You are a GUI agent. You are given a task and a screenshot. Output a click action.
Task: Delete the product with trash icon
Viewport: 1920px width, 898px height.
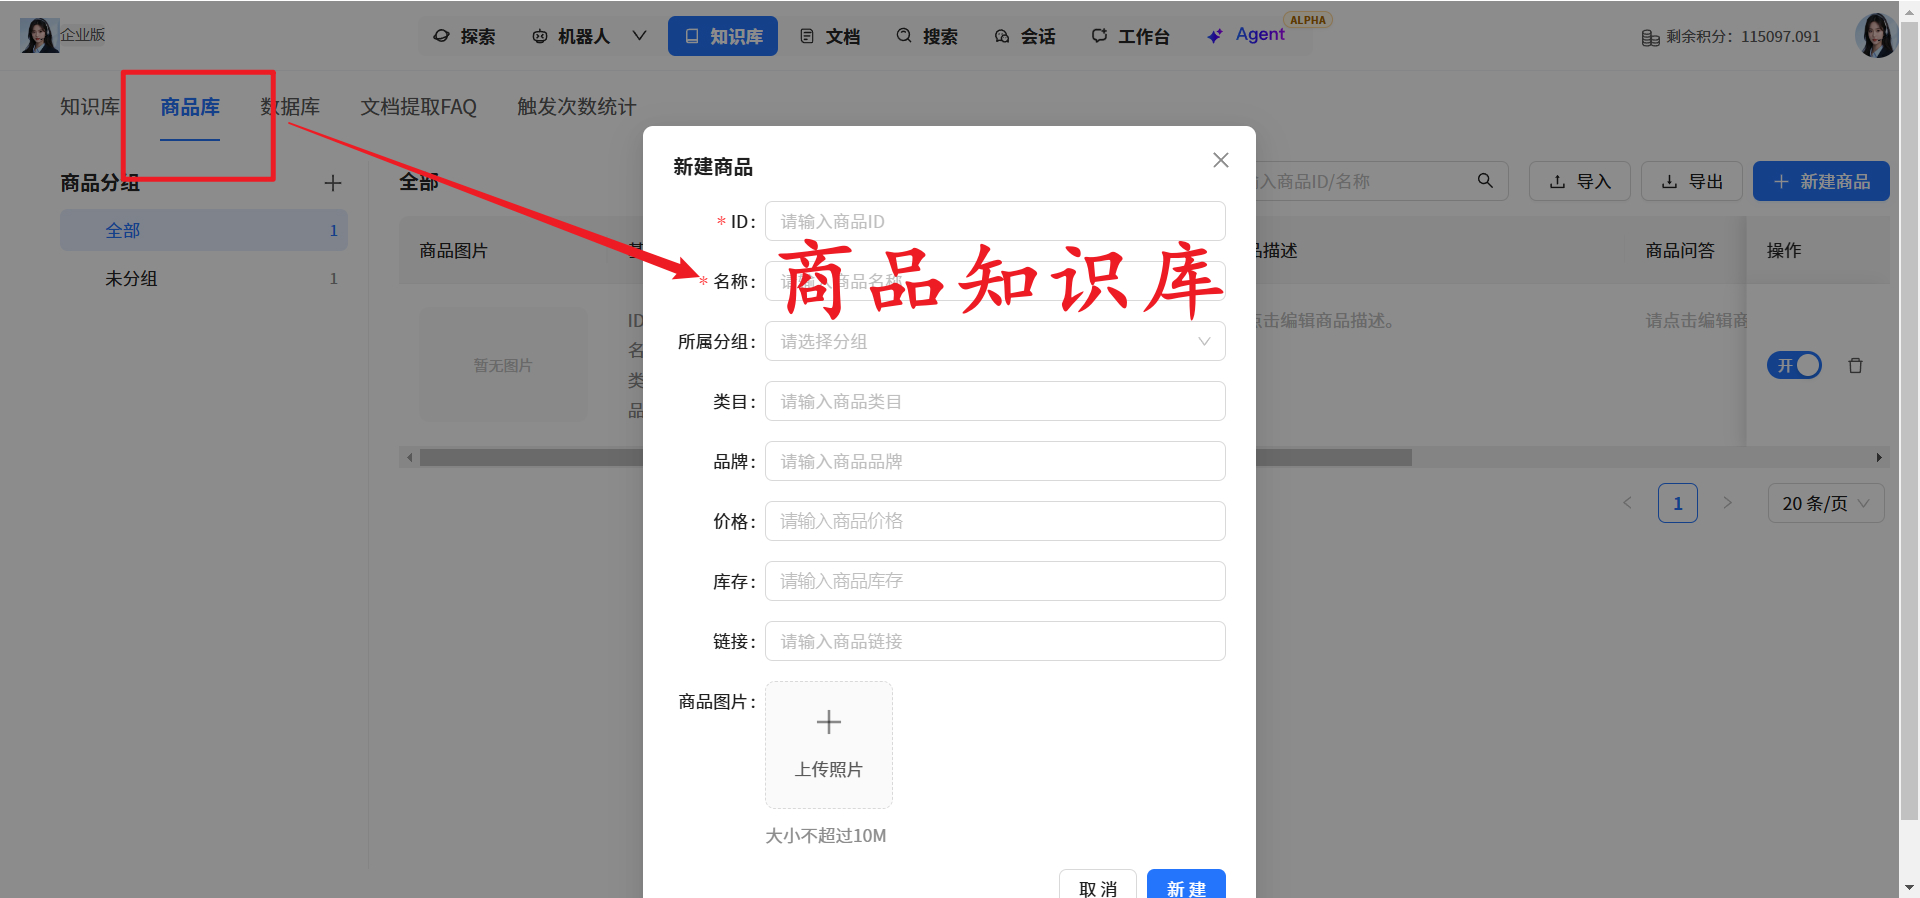(1855, 365)
